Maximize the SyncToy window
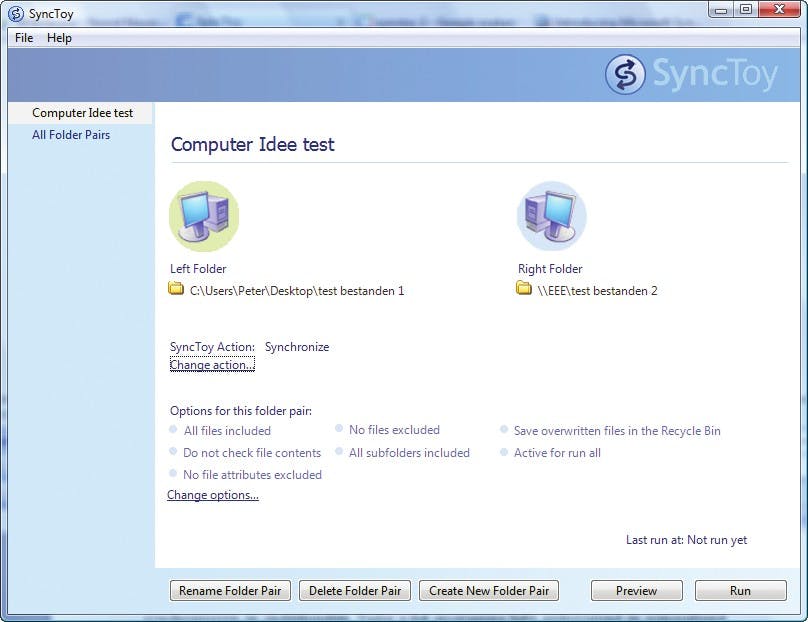808x622 pixels. click(x=746, y=10)
